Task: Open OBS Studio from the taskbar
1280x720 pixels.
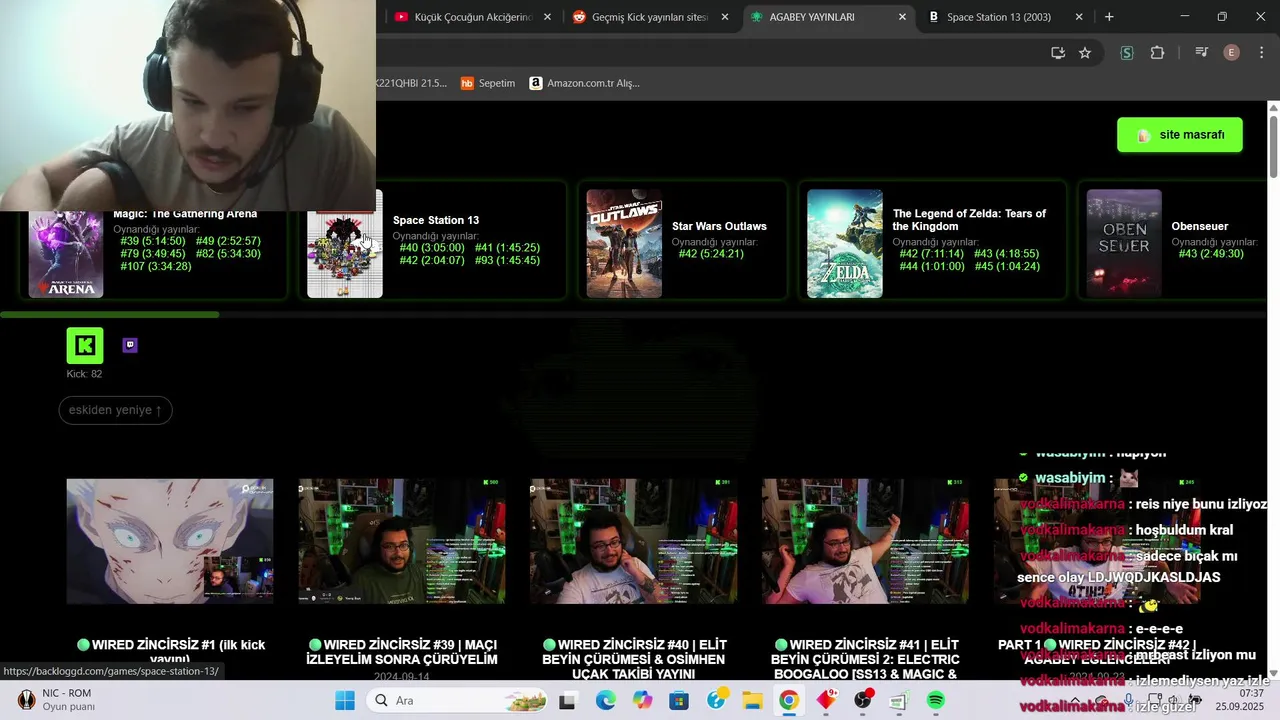Action: [863, 700]
